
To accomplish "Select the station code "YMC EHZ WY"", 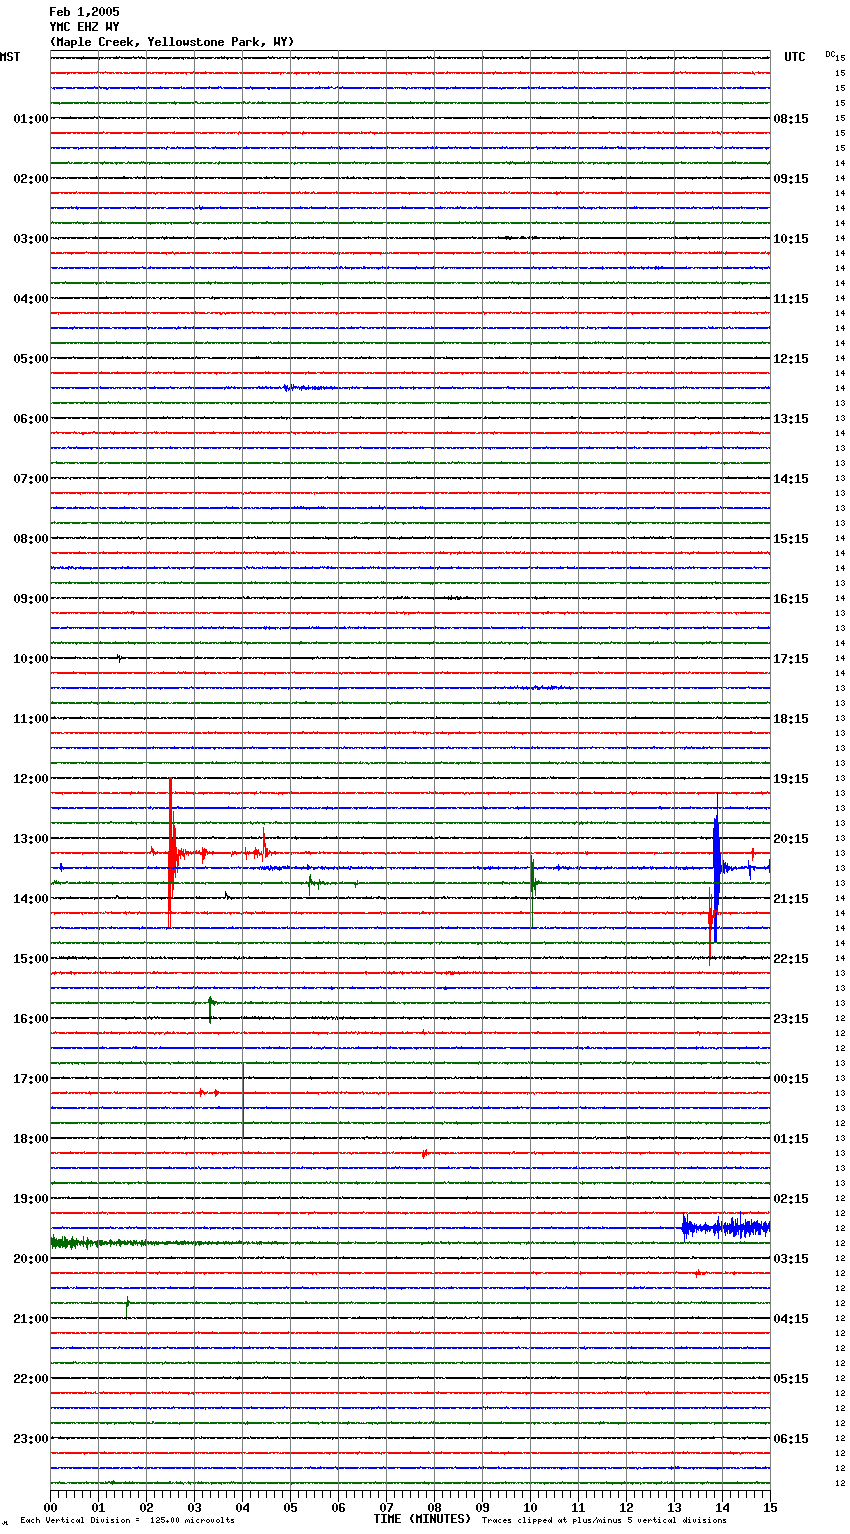I will pos(84,27).
